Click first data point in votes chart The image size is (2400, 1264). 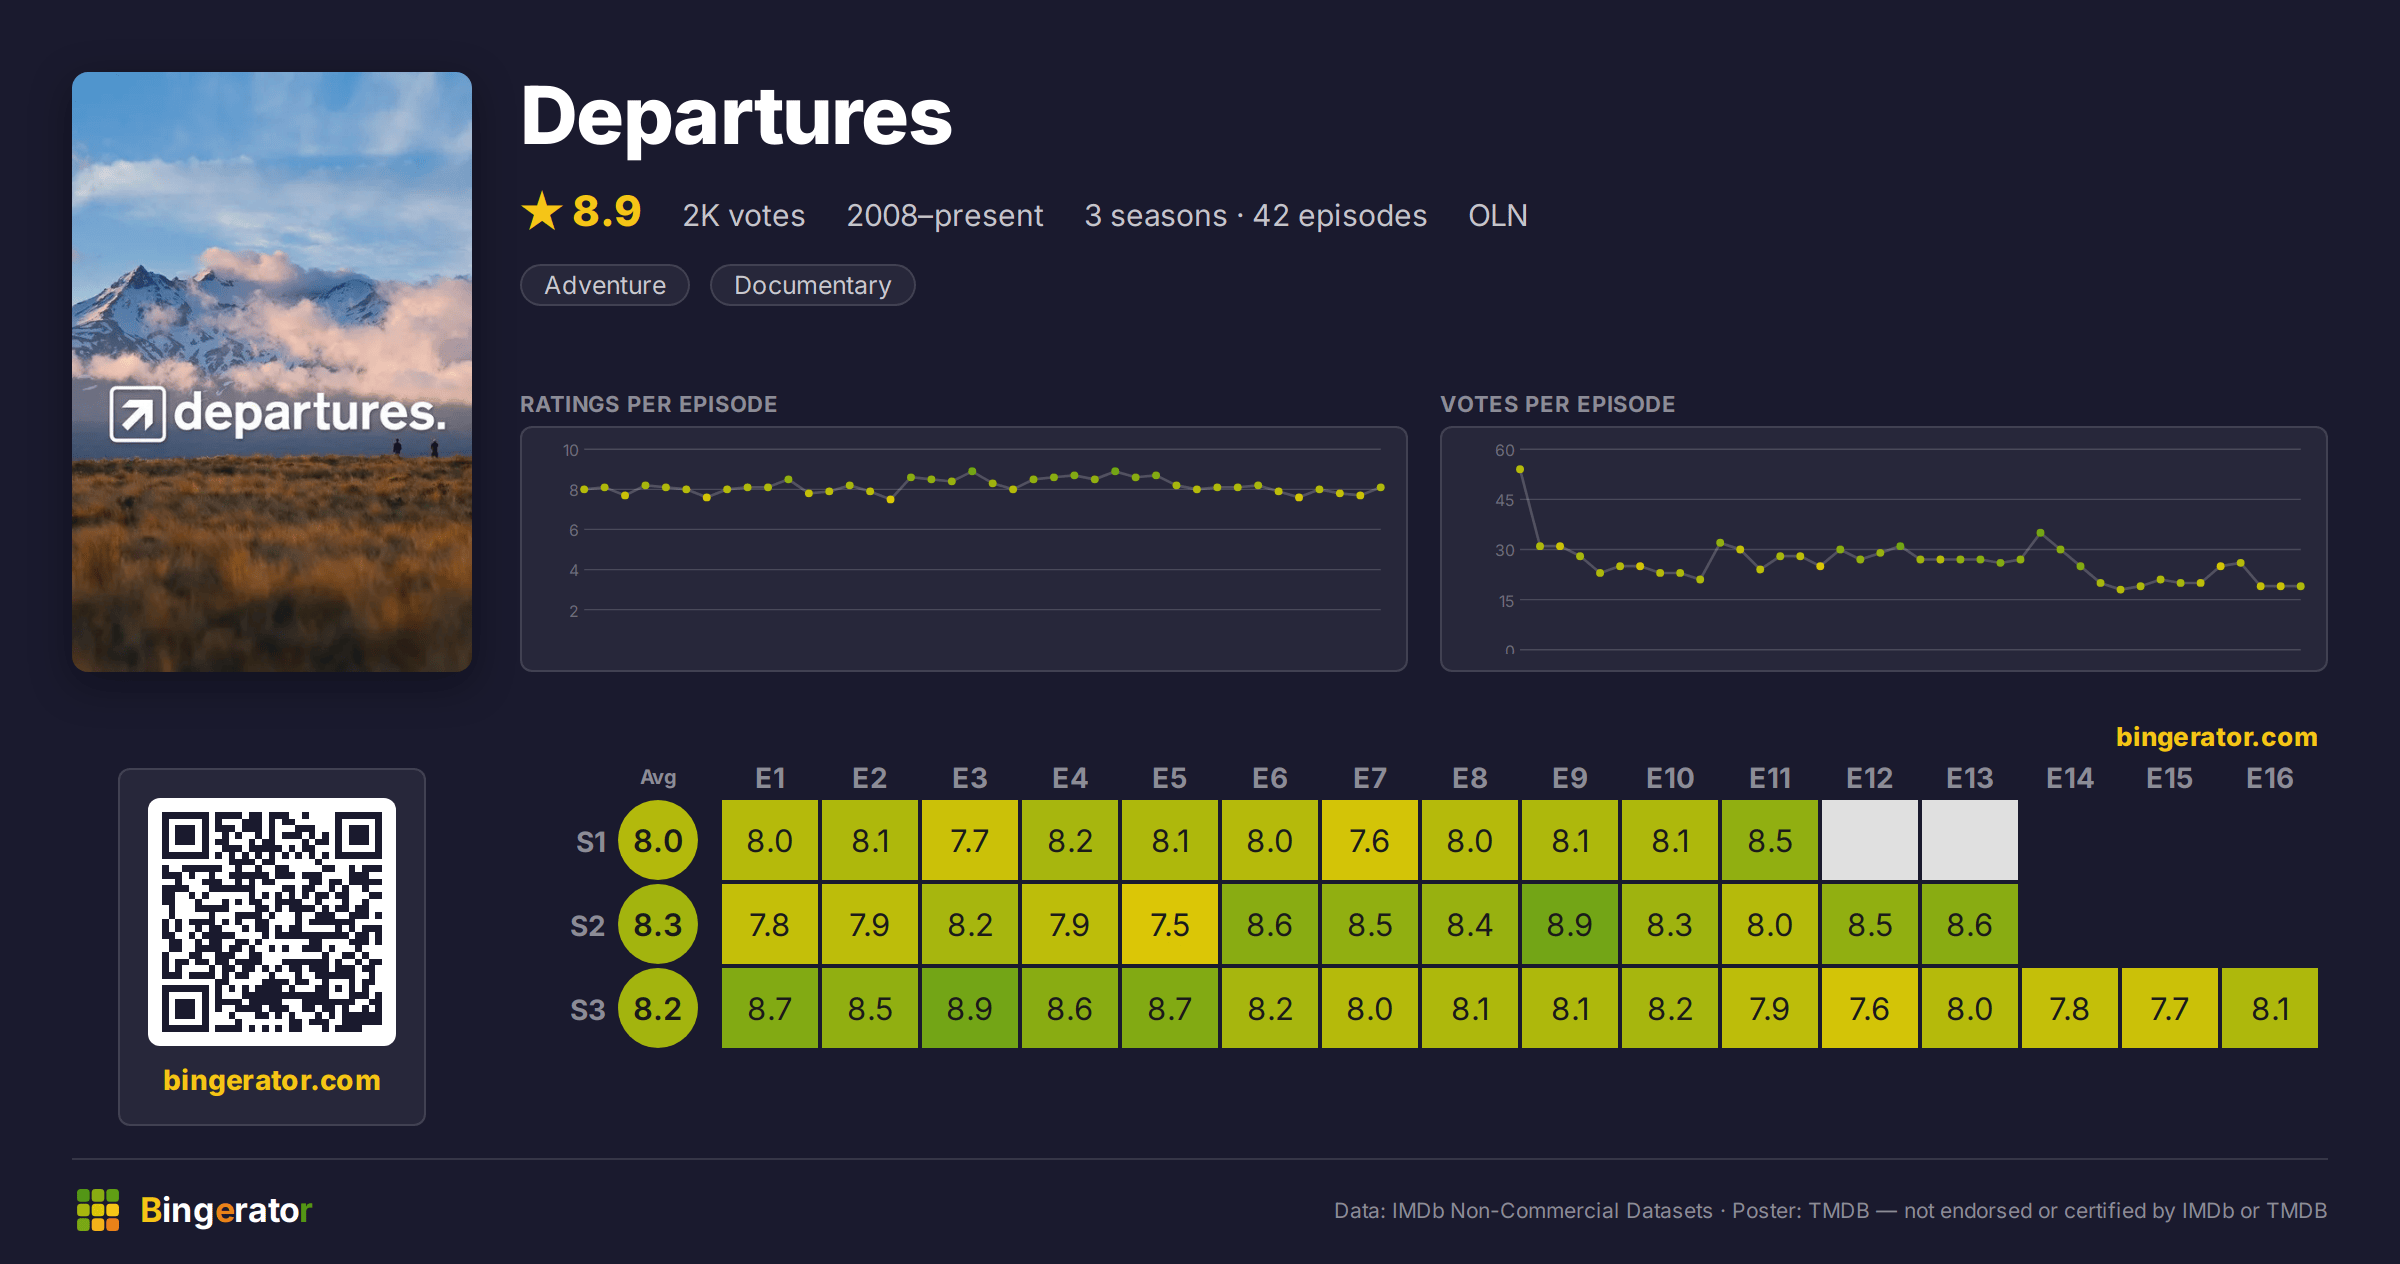click(1520, 469)
